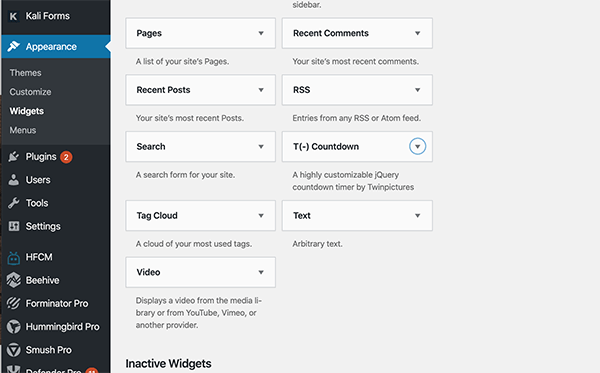Click "Arbitrary text." description
This screenshot has height=373, width=600.
click(317, 244)
